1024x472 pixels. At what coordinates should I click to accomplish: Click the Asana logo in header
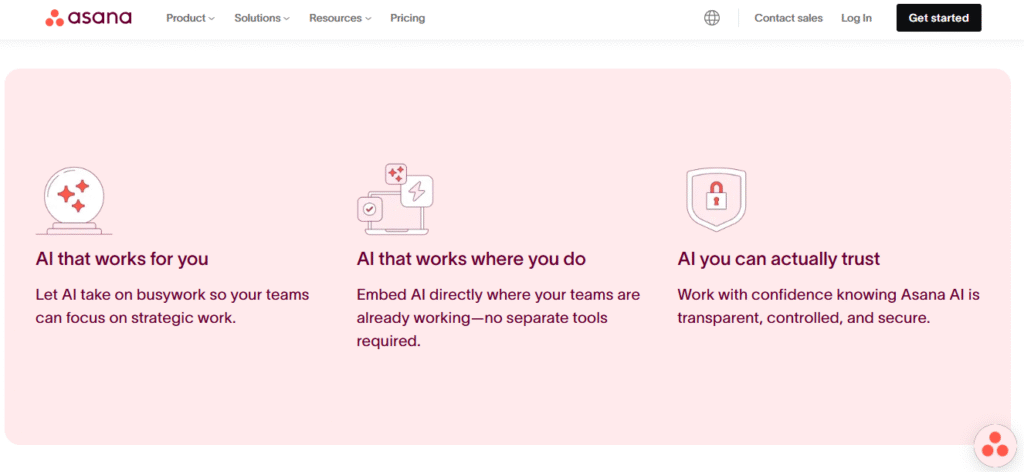pyautogui.click(x=88, y=18)
